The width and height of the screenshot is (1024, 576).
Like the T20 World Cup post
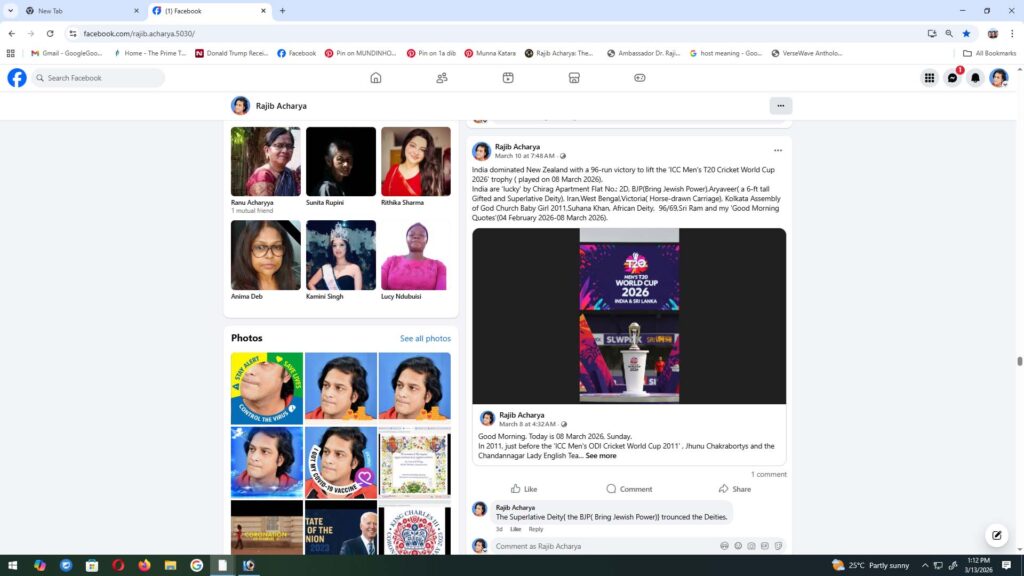tap(523, 489)
